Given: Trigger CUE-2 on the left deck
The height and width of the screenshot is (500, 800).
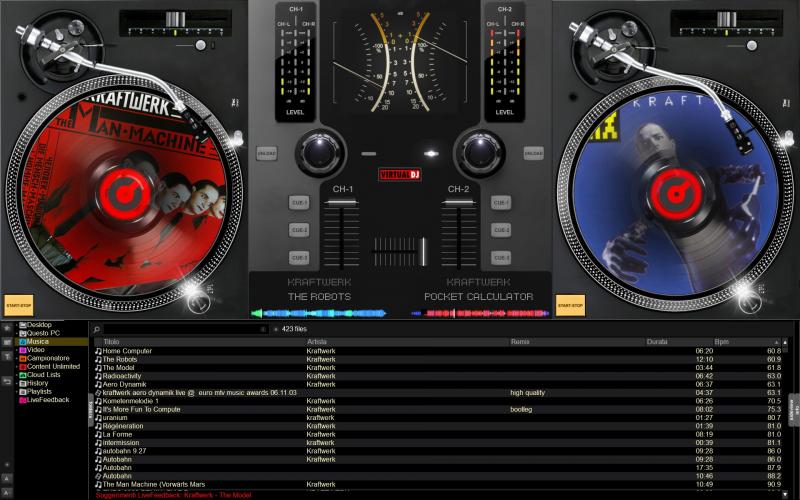Looking at the screenshot, I should [x=299, y=230].
